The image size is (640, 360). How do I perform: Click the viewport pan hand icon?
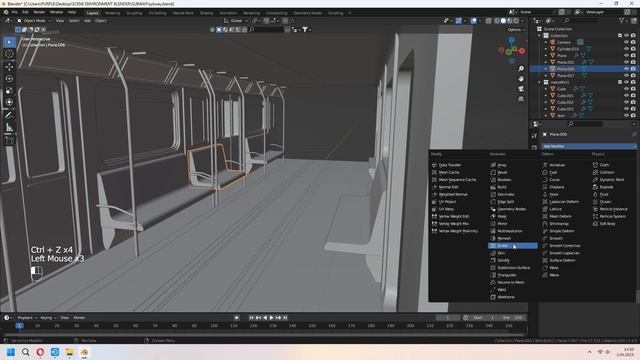click(521, 78)
